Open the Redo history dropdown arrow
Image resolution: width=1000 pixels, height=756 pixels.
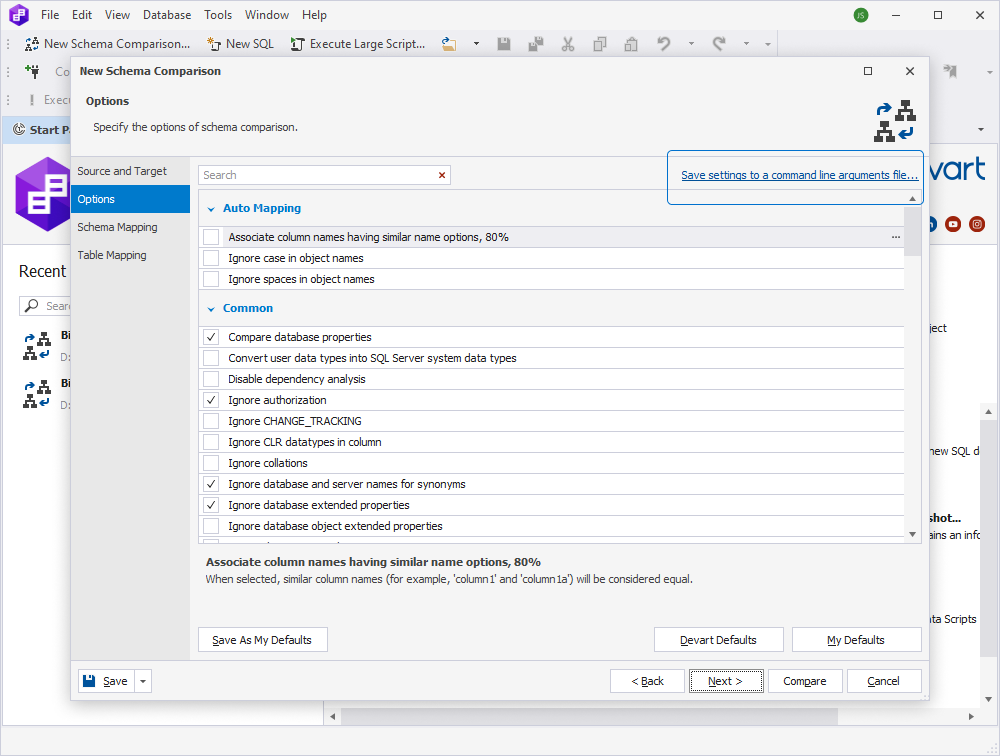(x=746, y=44)
